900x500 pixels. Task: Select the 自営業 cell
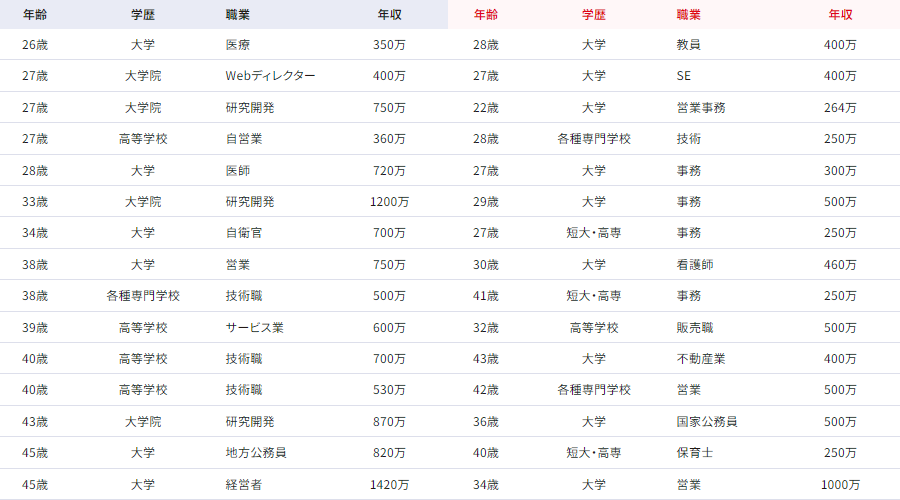(244, 139)
